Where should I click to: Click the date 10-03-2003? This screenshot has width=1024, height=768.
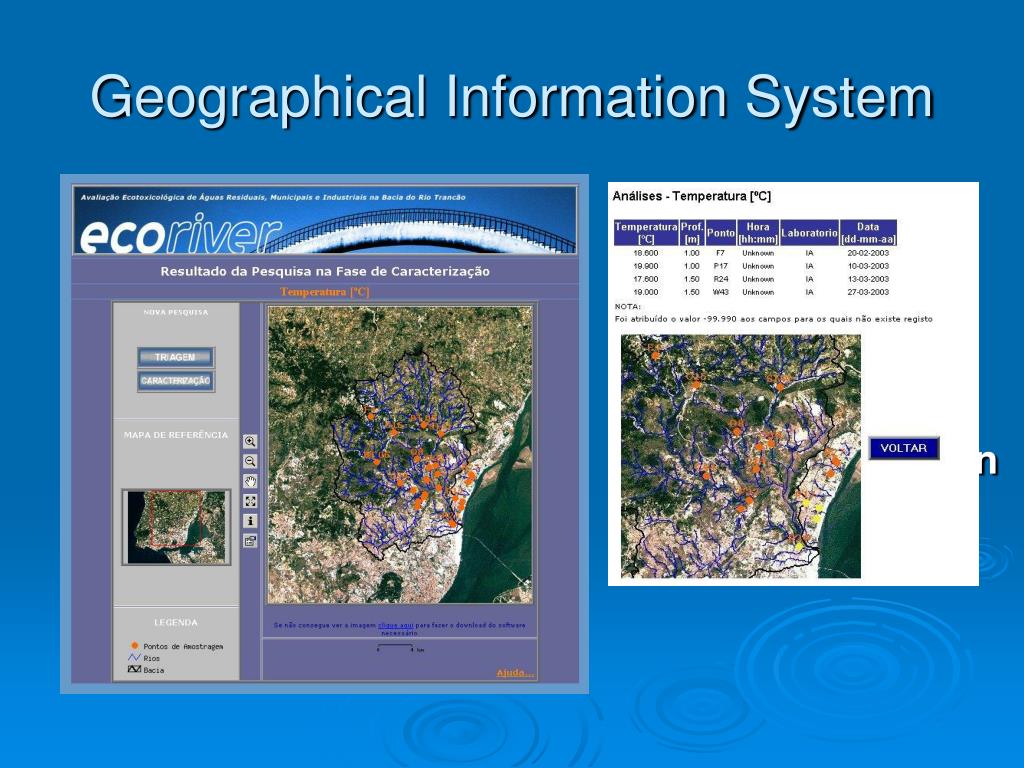pyautogui.click(x=868, y=266)
